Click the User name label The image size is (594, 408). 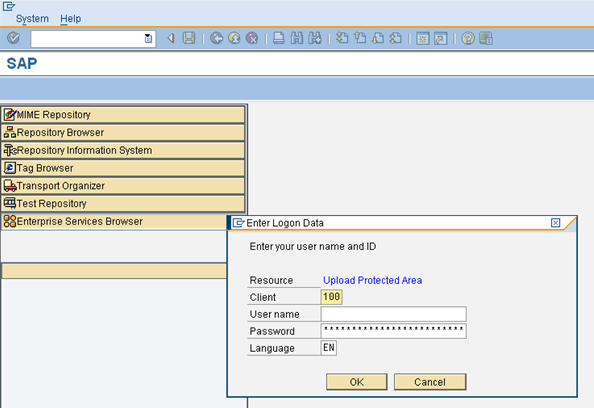pyautogui.click(x=274, y=314)
